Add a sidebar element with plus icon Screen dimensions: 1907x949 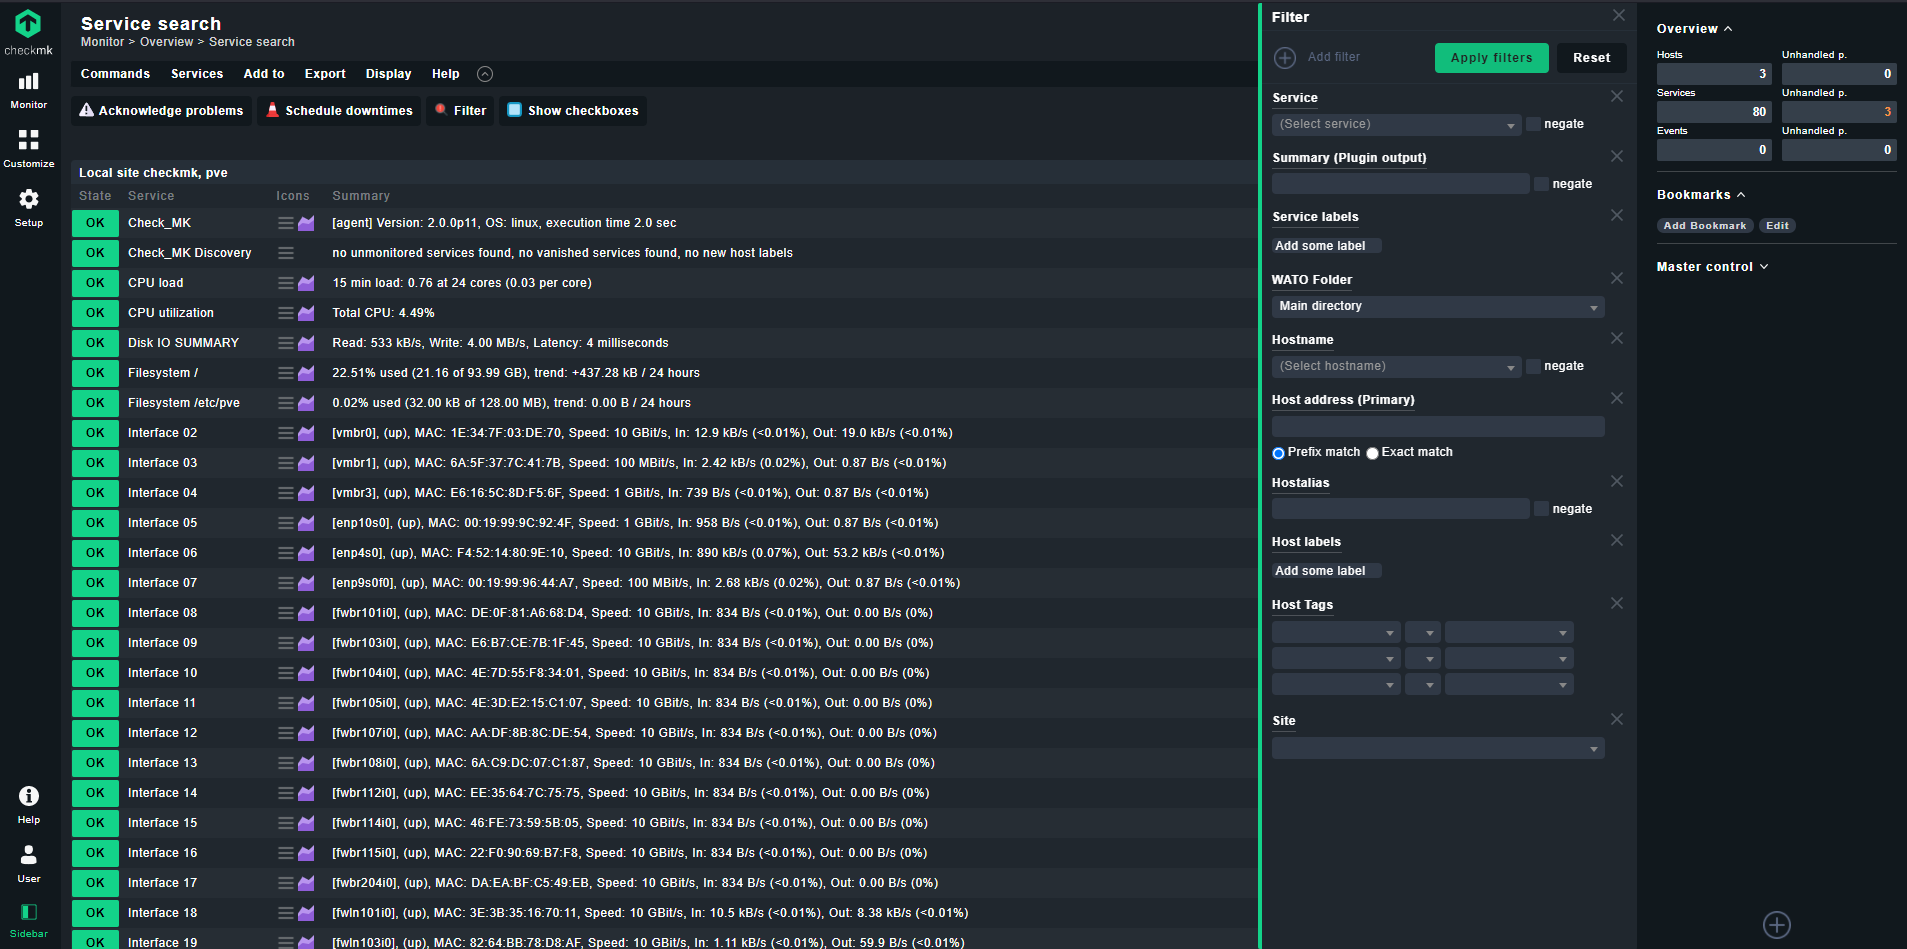[x=1777, y=925]
